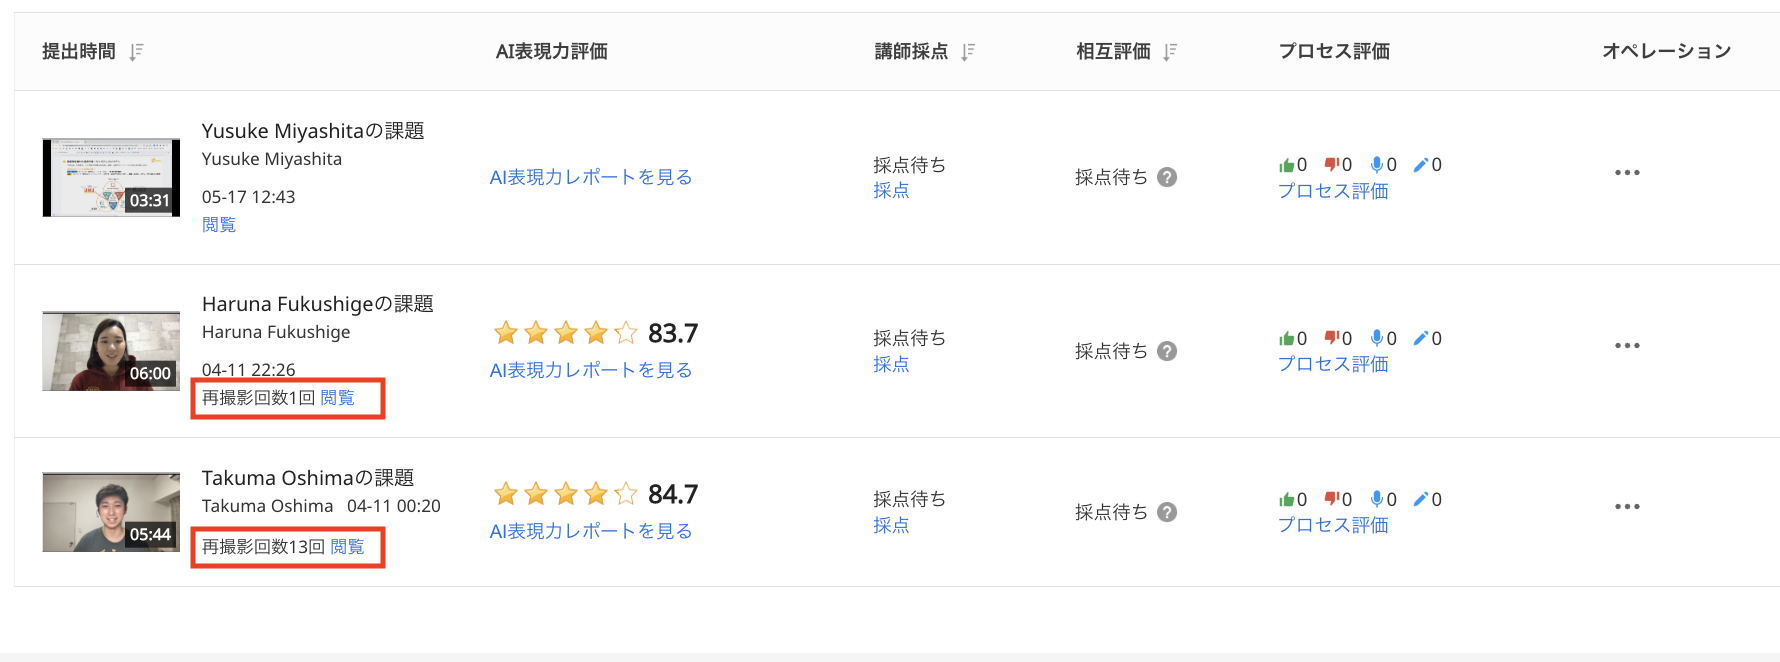Open プロセス評価 link for Haruna Fukushige

[x=1333, y=364]
